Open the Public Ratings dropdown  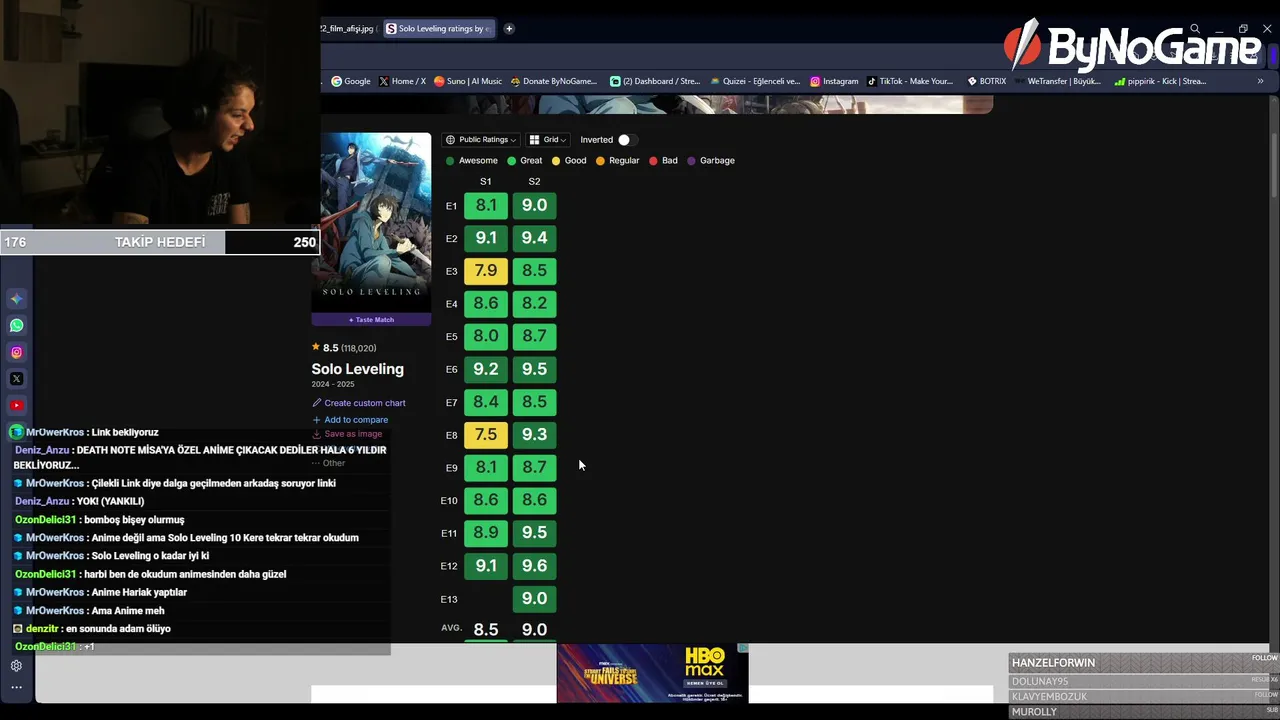pos(480,140)
